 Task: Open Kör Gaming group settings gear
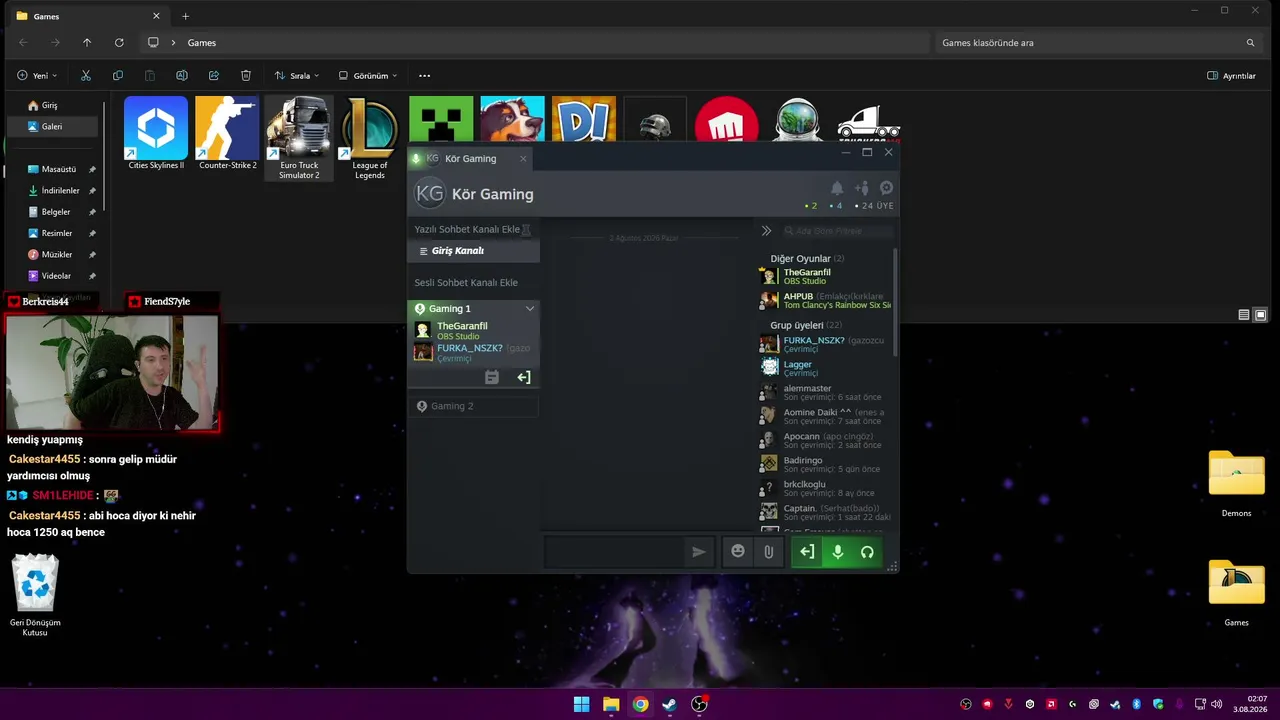[886, 188]
